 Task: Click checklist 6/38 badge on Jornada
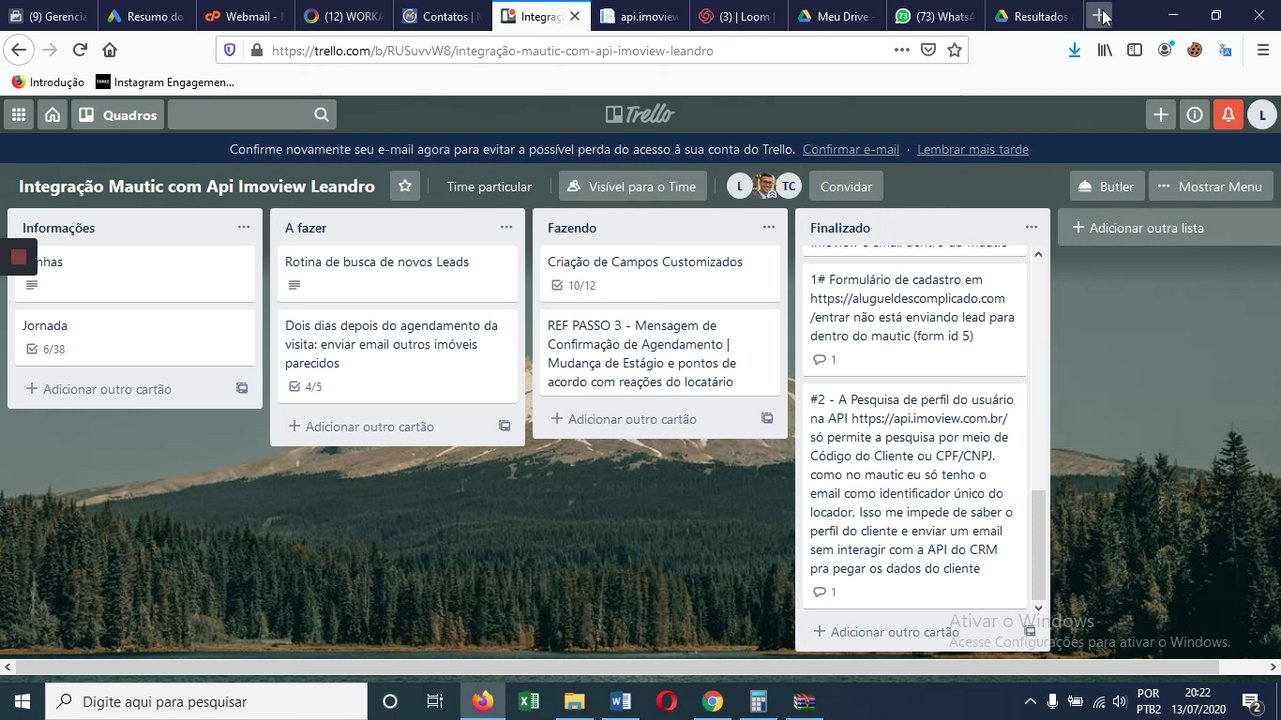pos(46,350)
